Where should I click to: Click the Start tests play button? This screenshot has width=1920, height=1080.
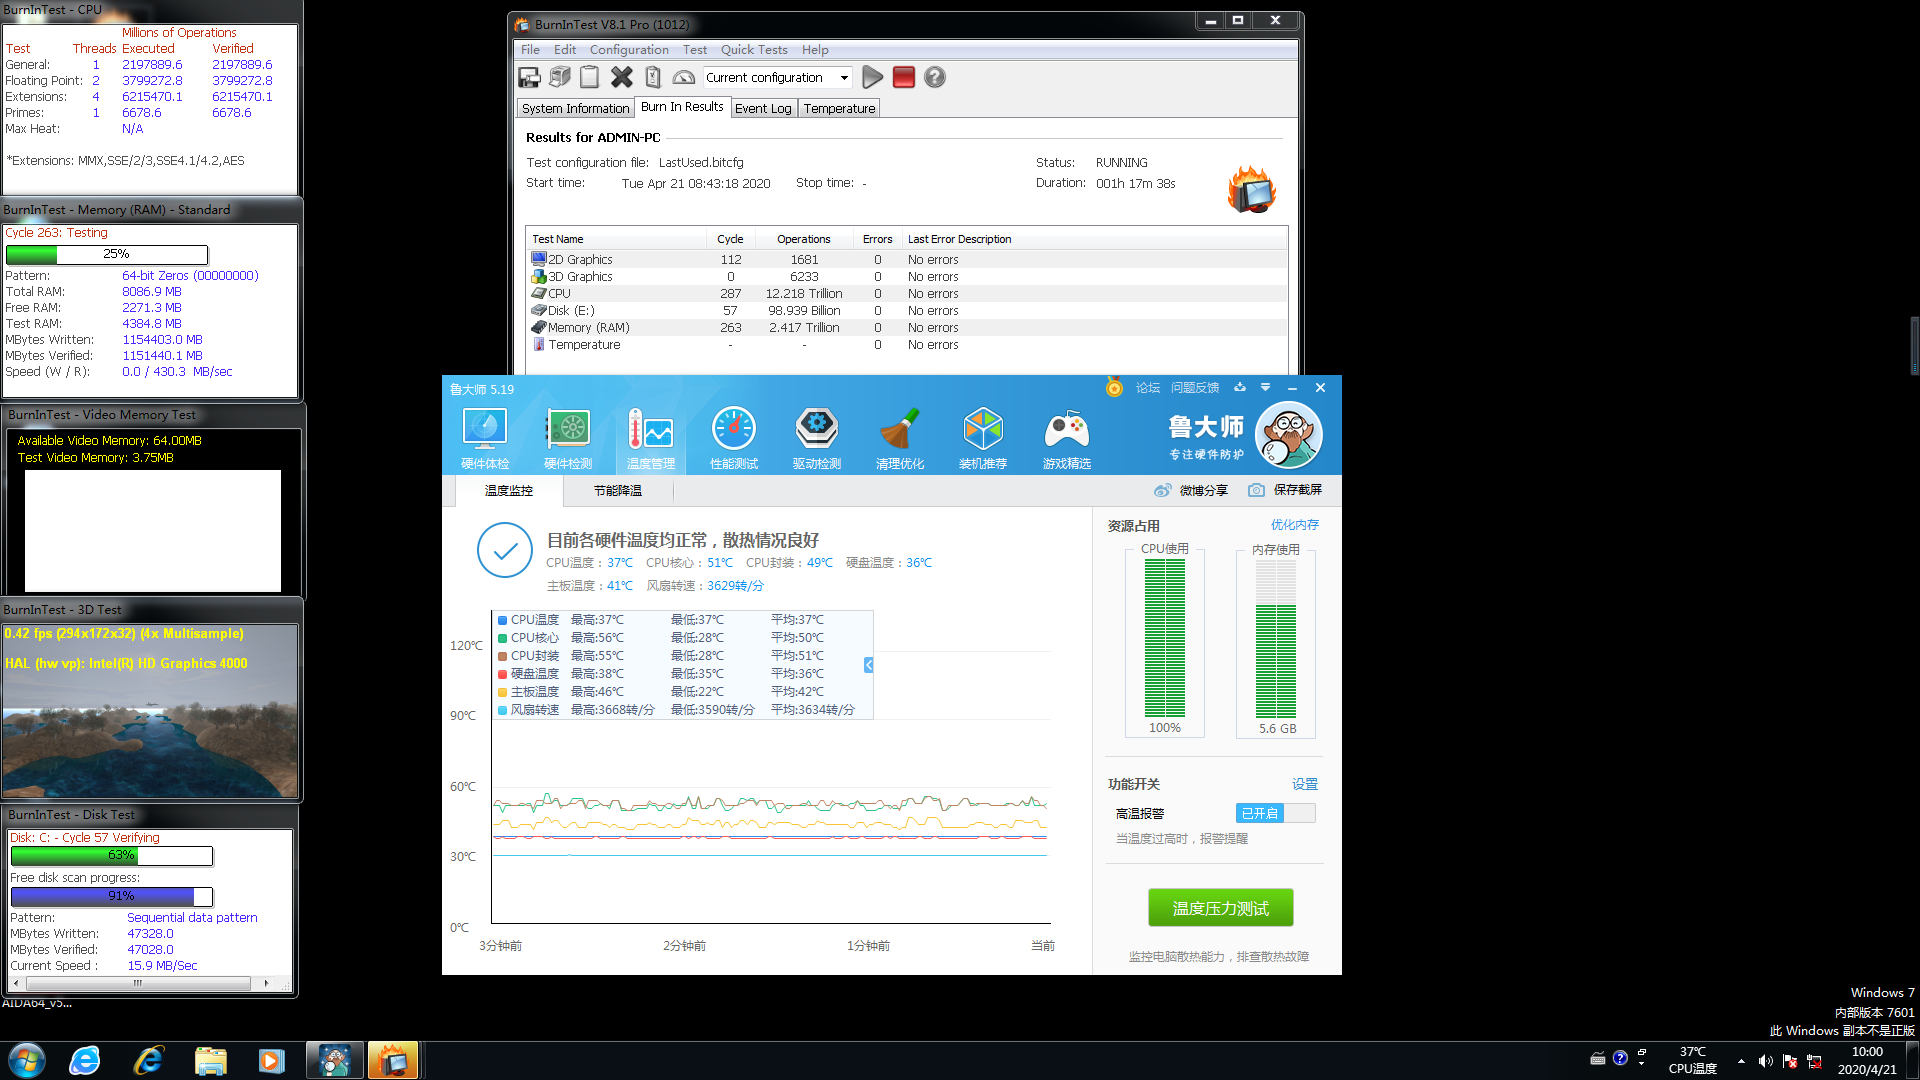872,77
